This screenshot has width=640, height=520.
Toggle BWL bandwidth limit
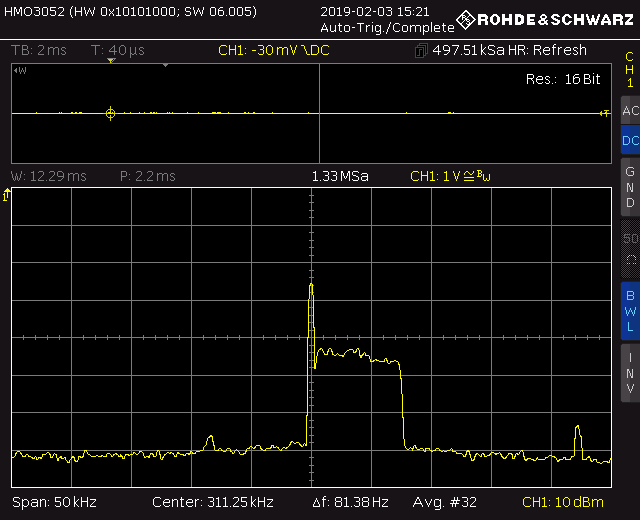coord(629,310)
